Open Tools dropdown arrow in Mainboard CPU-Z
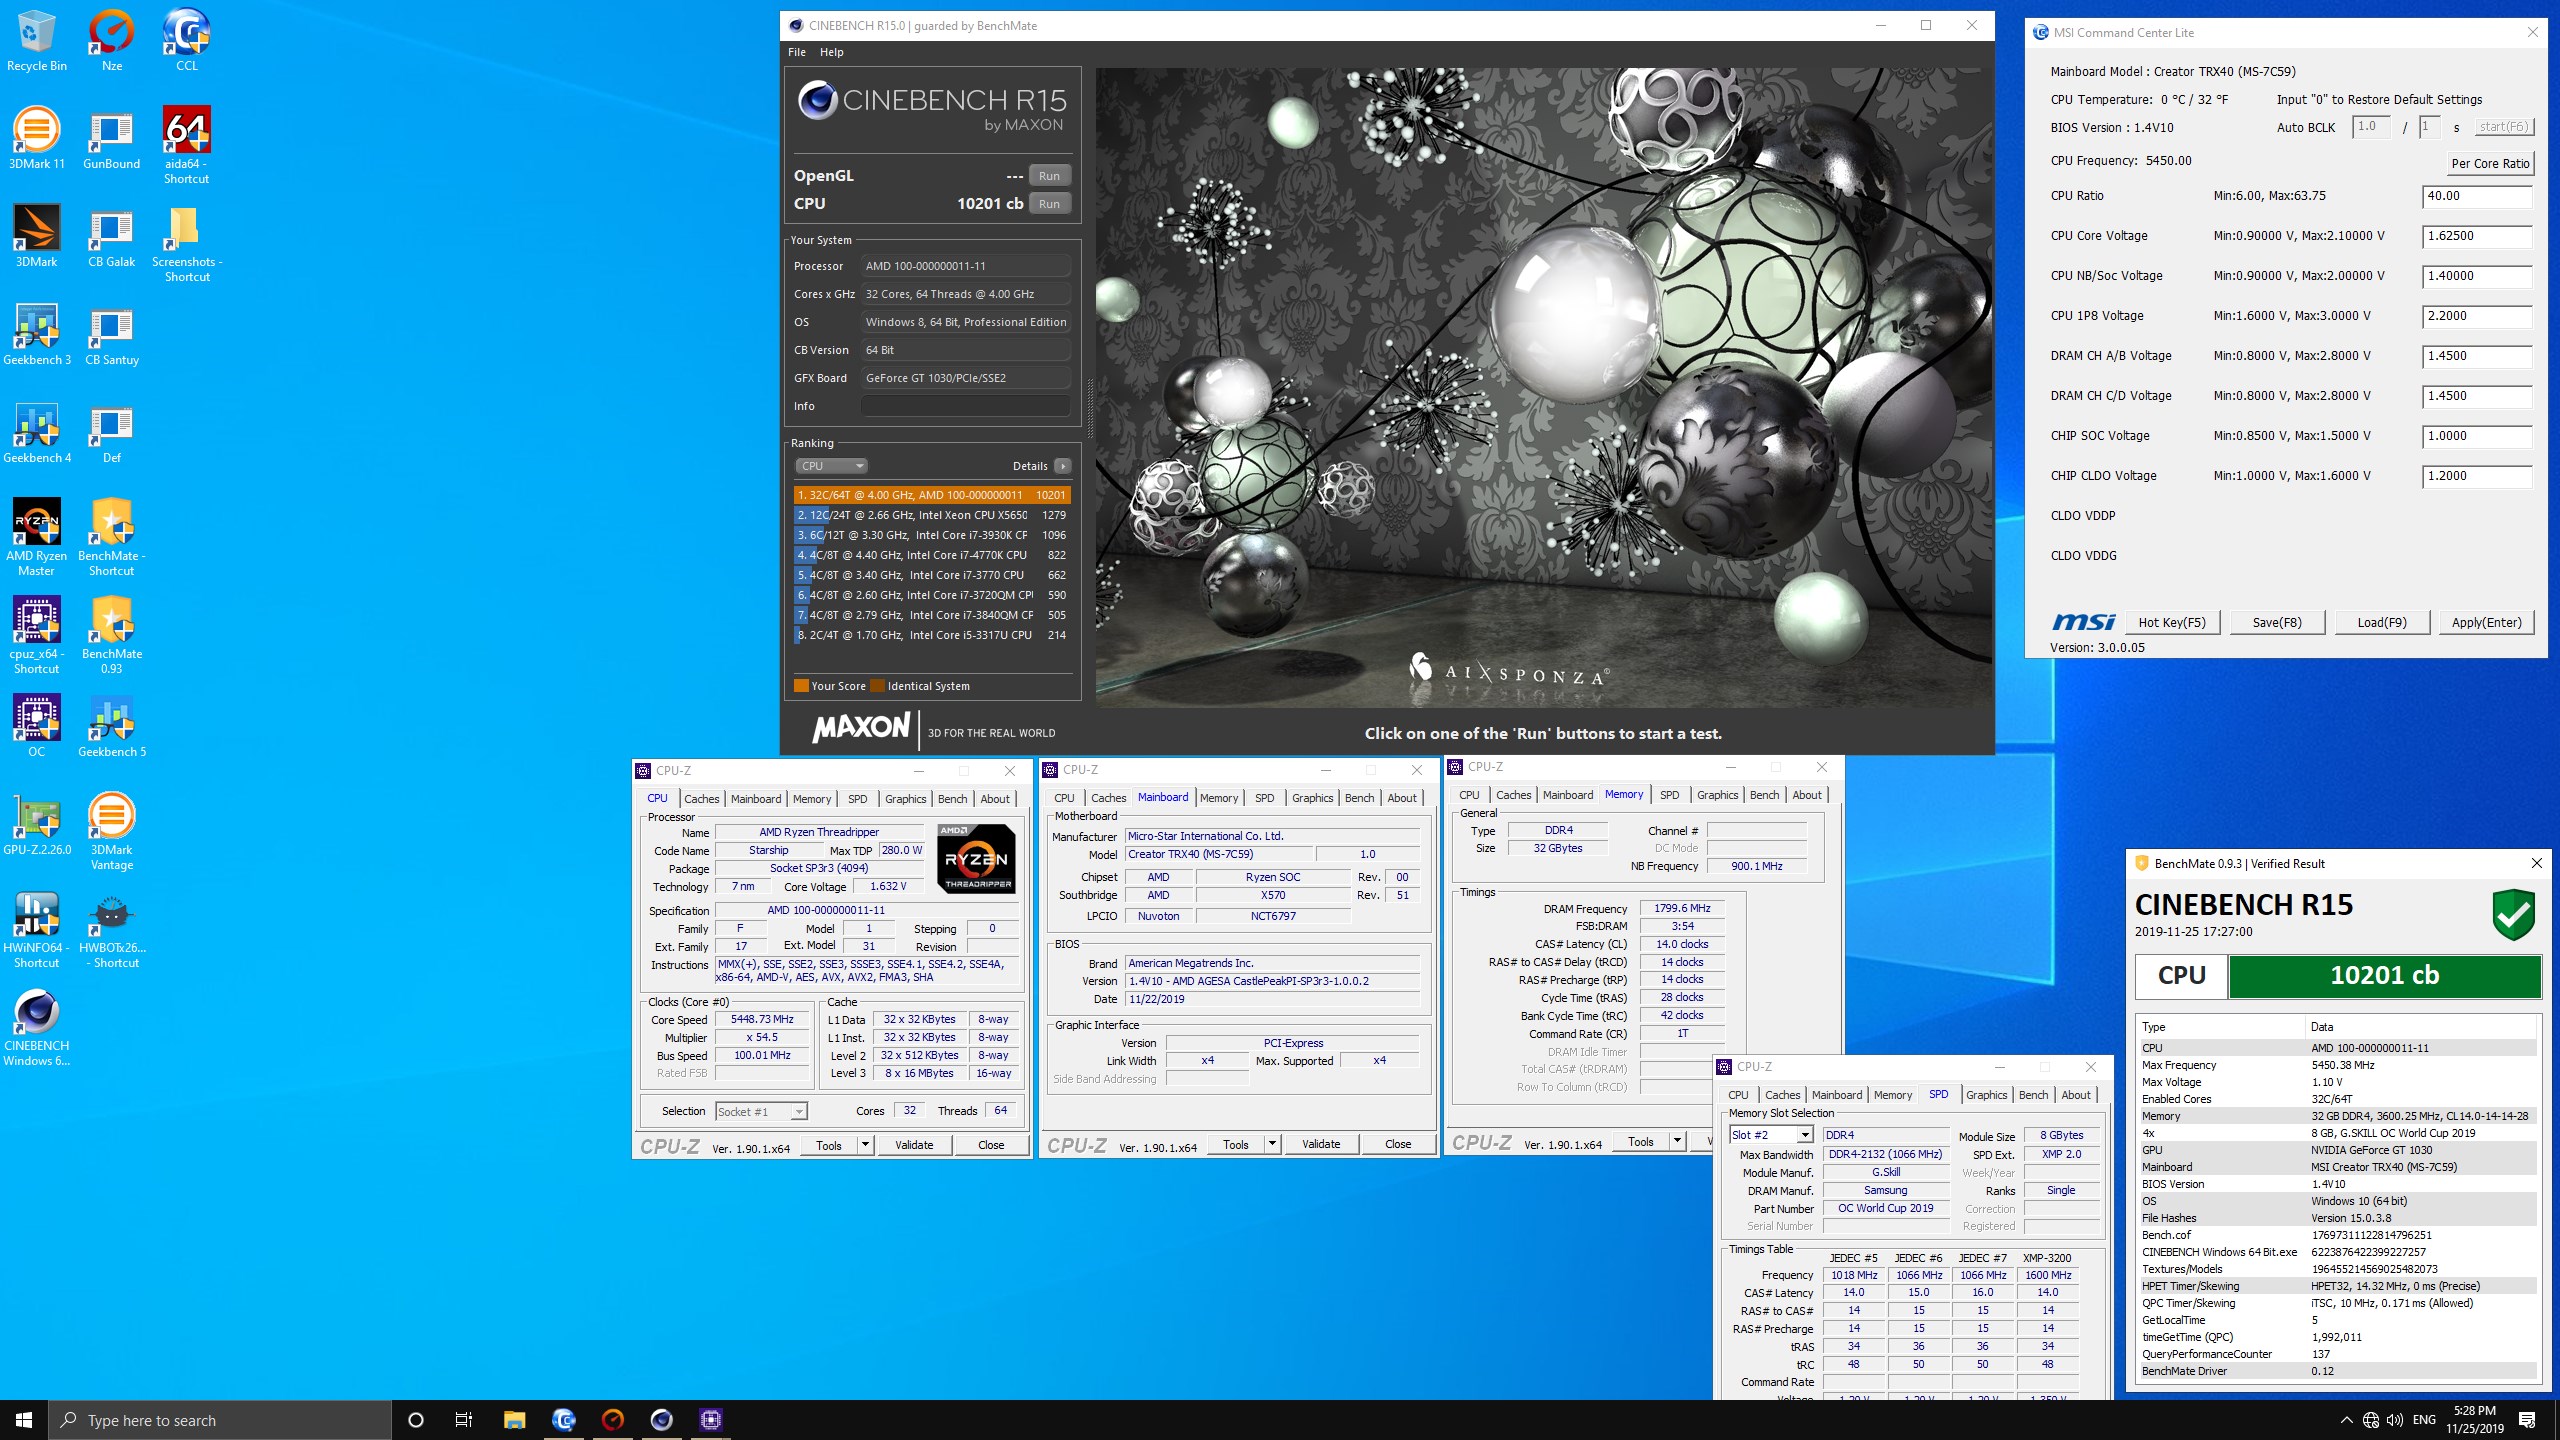The image size is (2560, 1440). [x=1272, y=1144]
